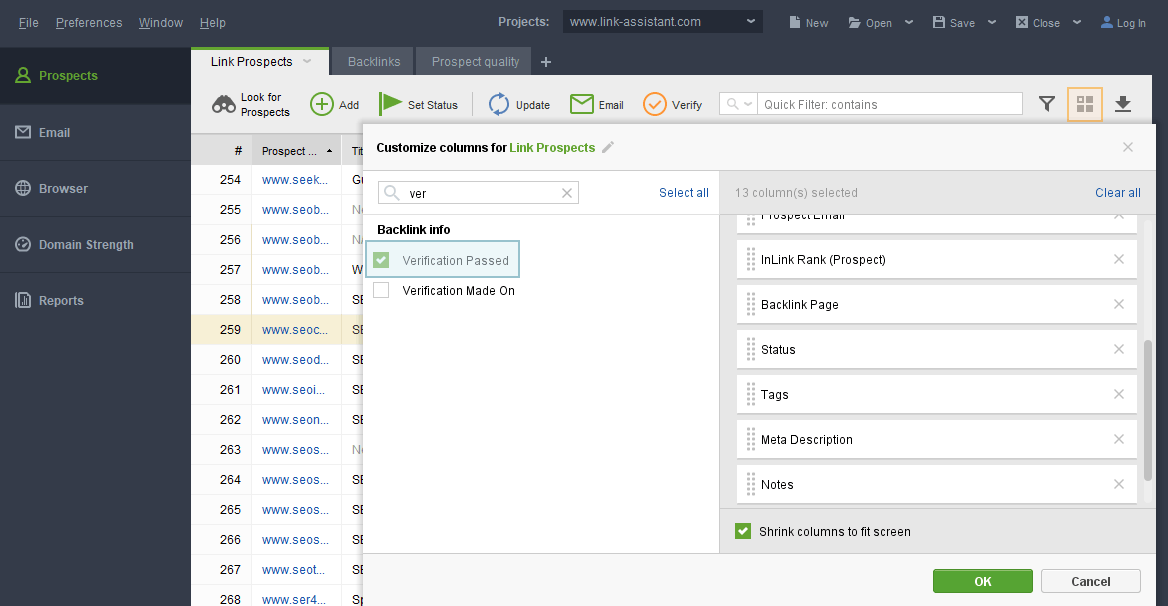Switch to Backlinks tab
This screenshot has height=606, width=1168.
point(374,62)
